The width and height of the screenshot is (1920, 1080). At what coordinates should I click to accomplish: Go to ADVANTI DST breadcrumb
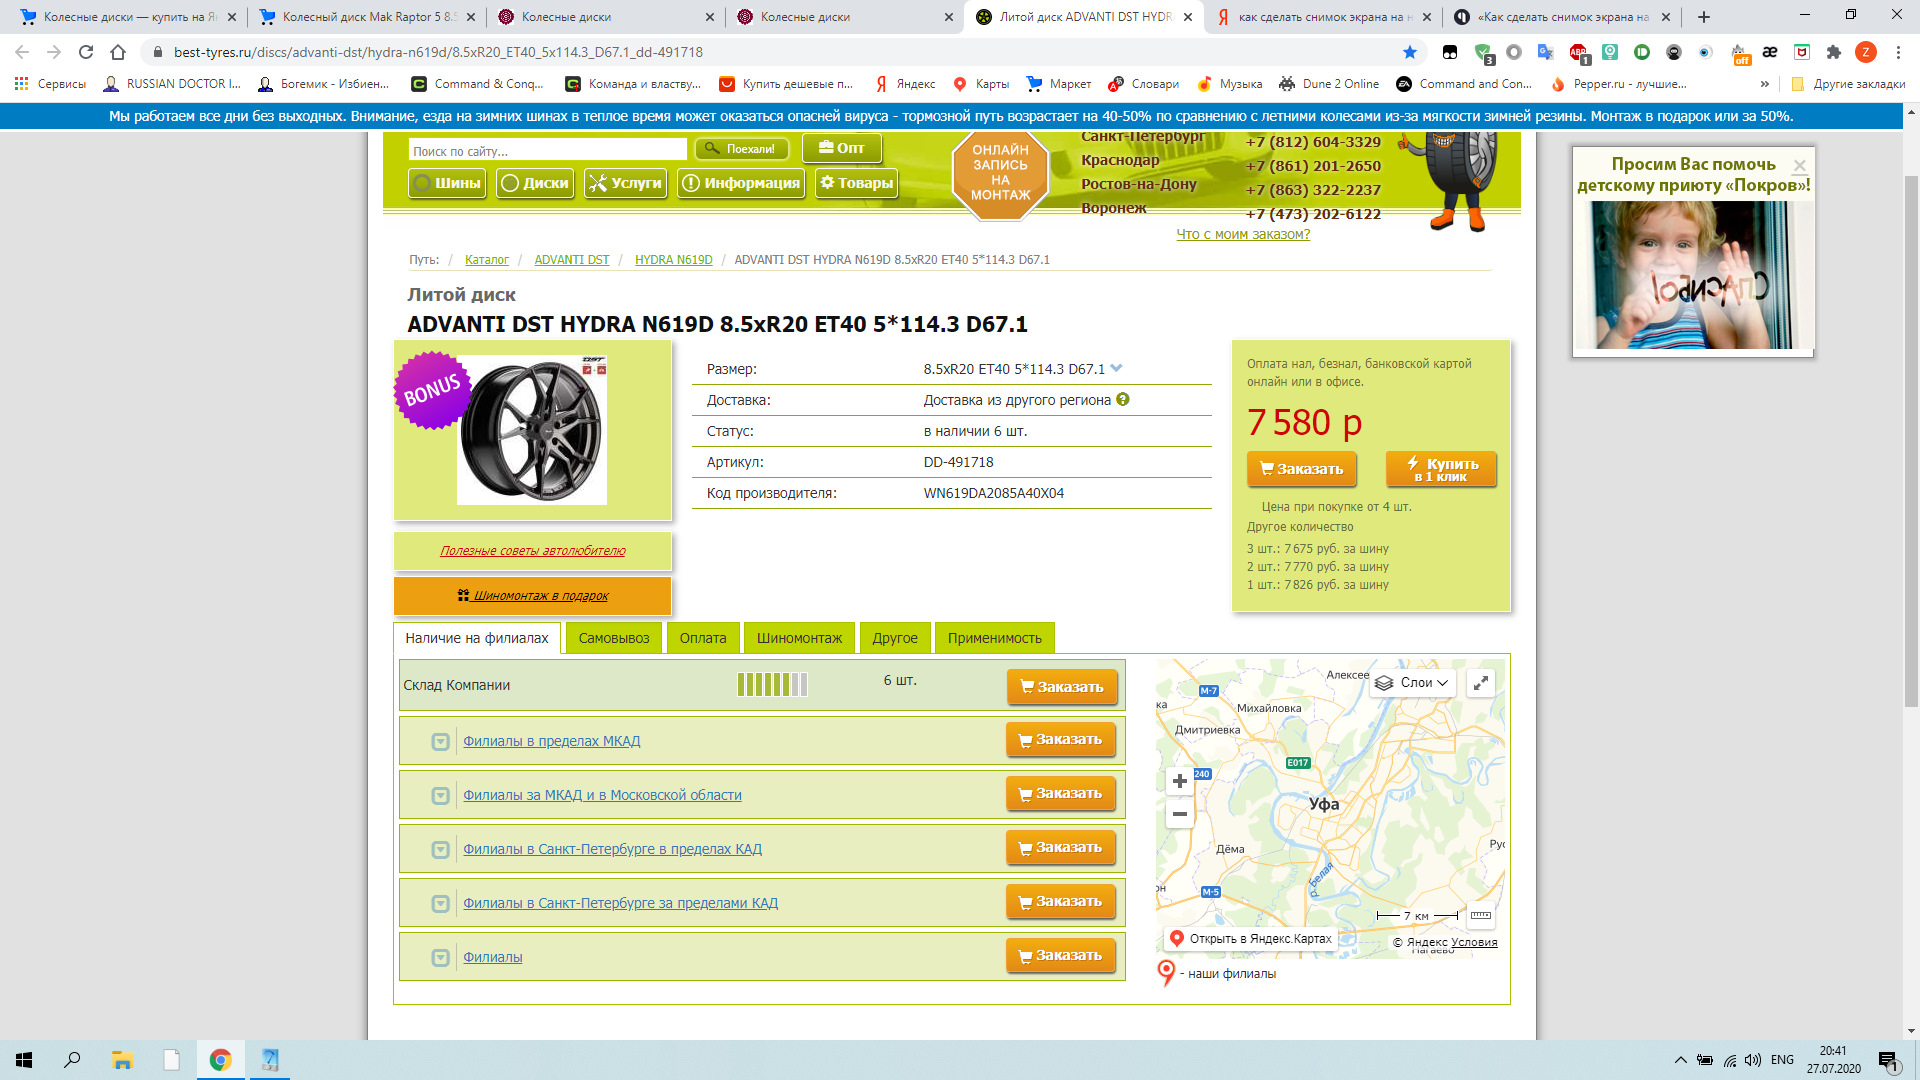[572, 260]
